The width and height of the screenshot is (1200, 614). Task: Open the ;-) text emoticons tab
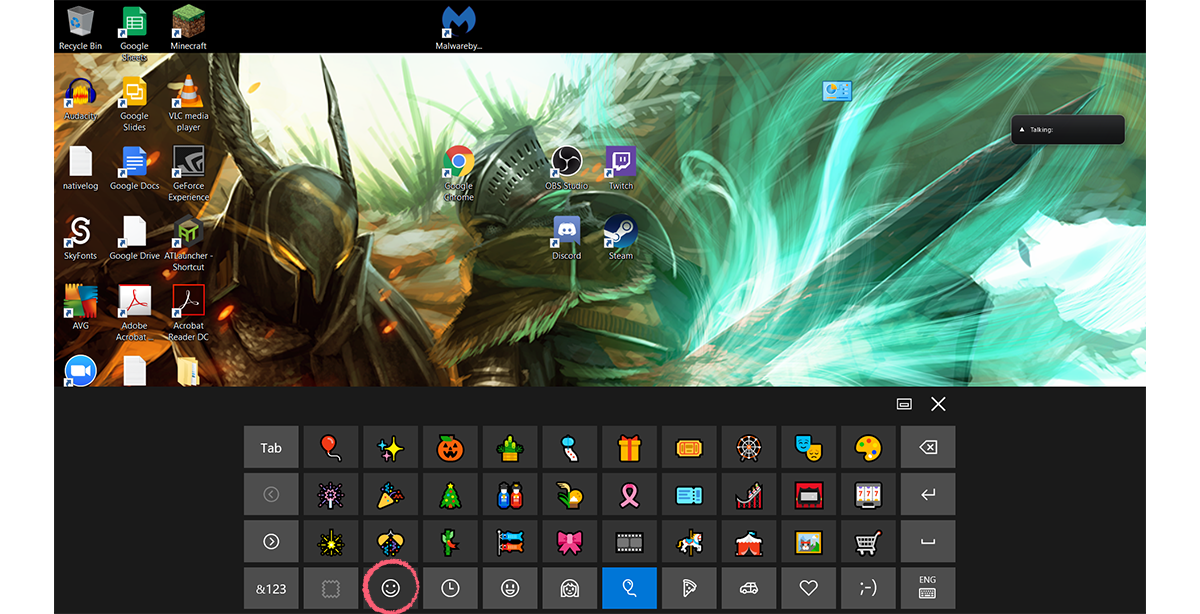click(869, 588)
